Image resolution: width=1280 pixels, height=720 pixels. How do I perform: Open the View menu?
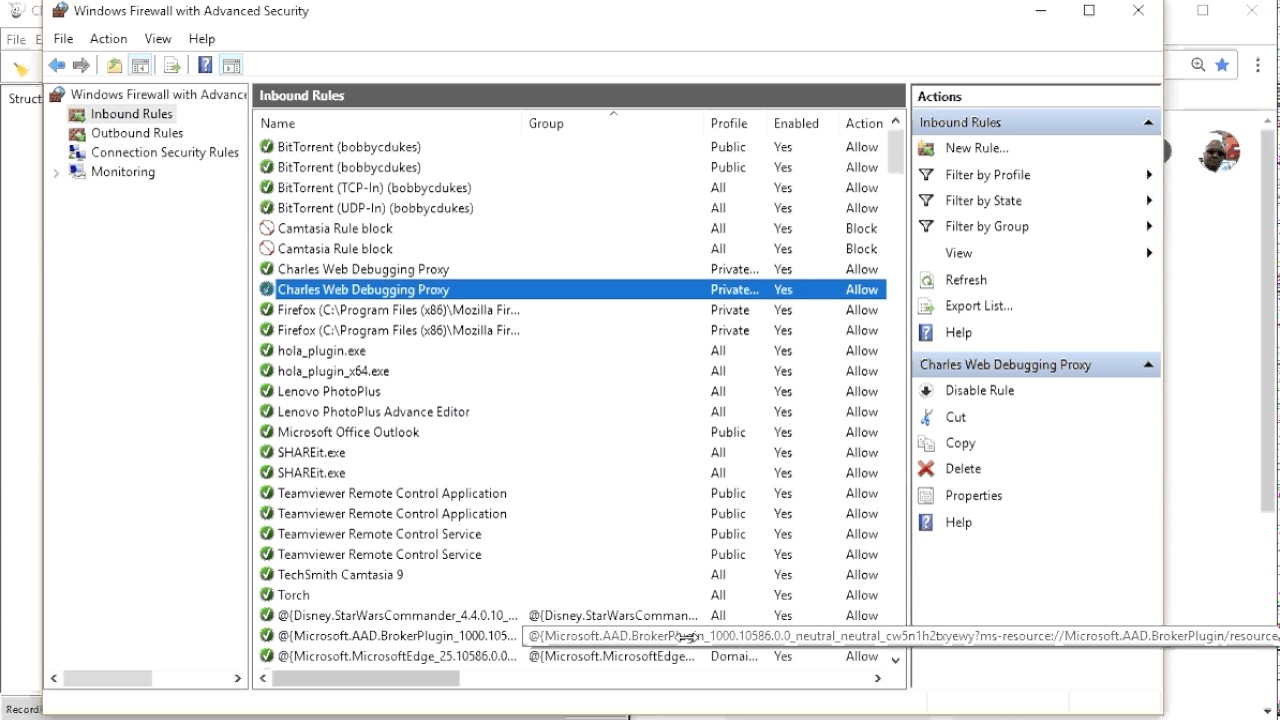click(x=158, y=38)
